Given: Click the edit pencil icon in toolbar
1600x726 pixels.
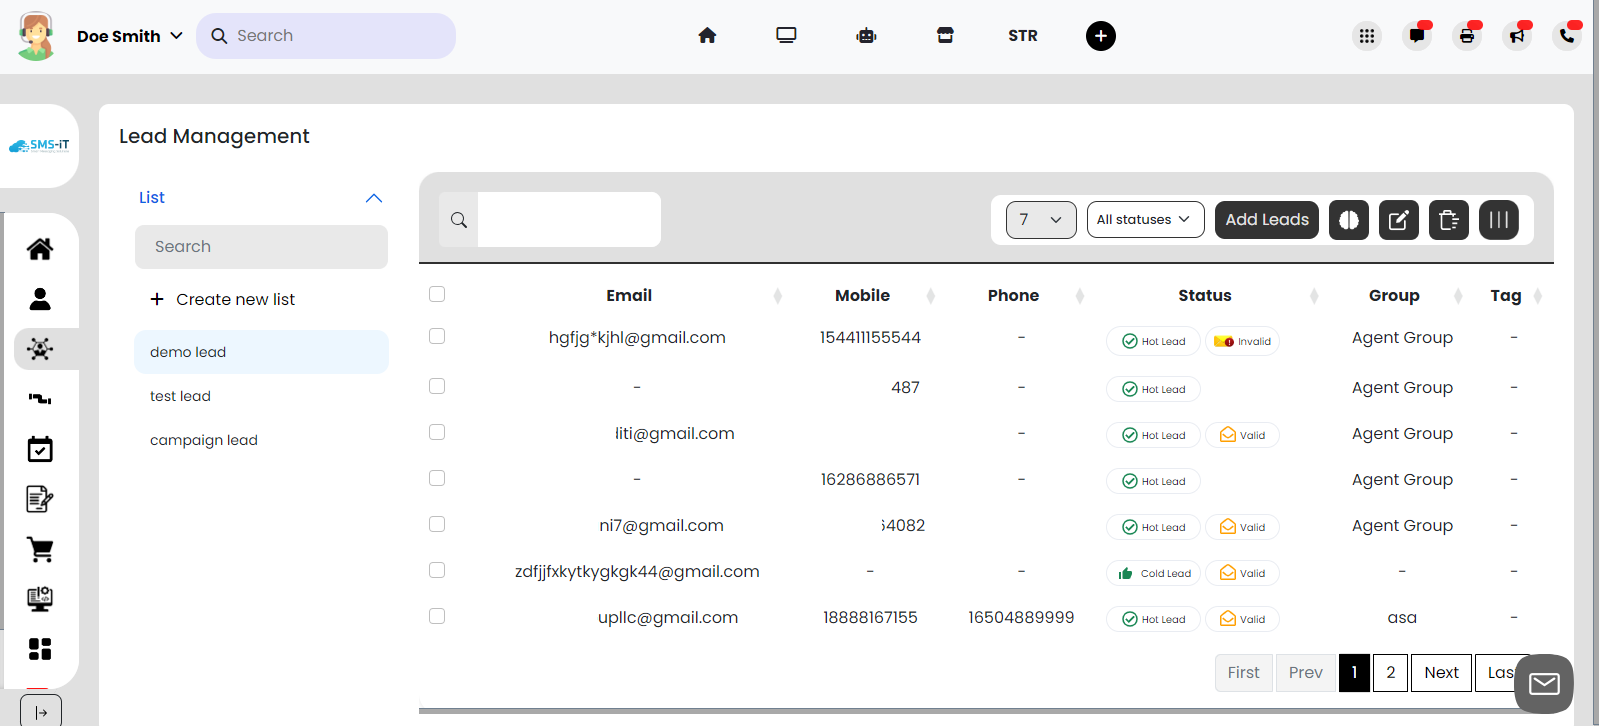Looking at the screenshot, I should tap(1398, 220).
